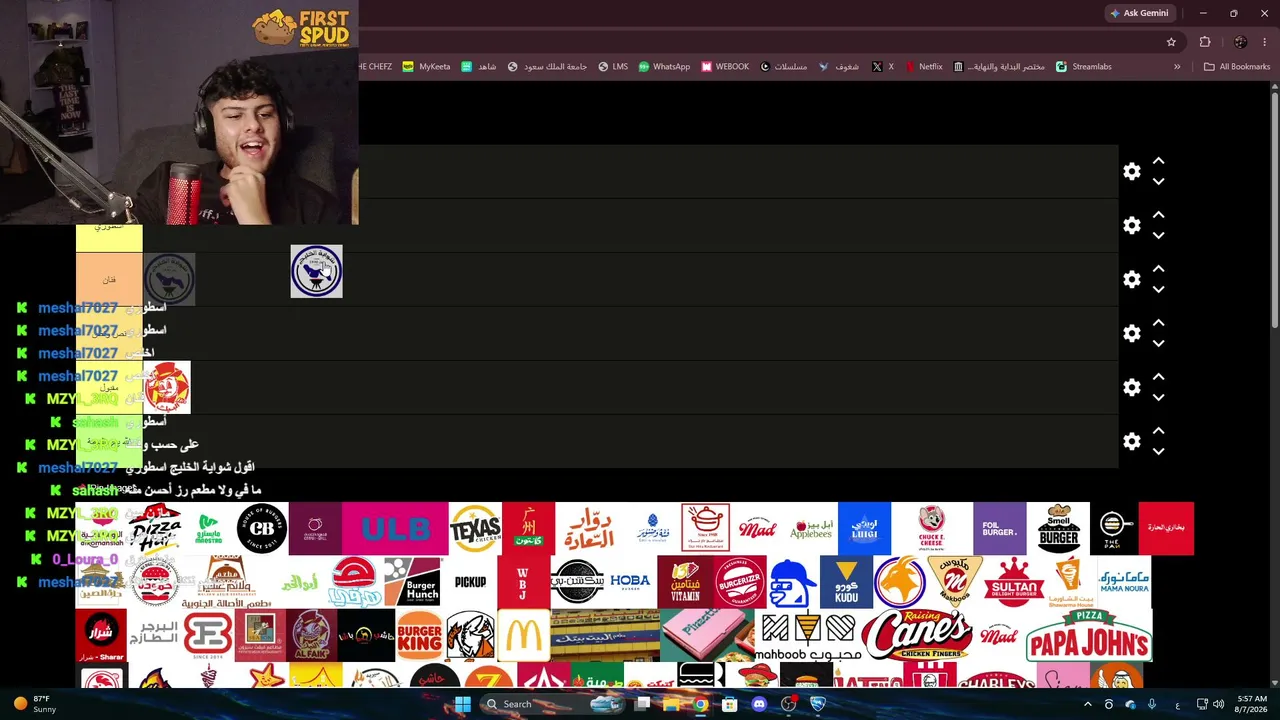Choose the Burger Hunch logo
This screenshot has width=1280, height=720.
tap(412, 582)
